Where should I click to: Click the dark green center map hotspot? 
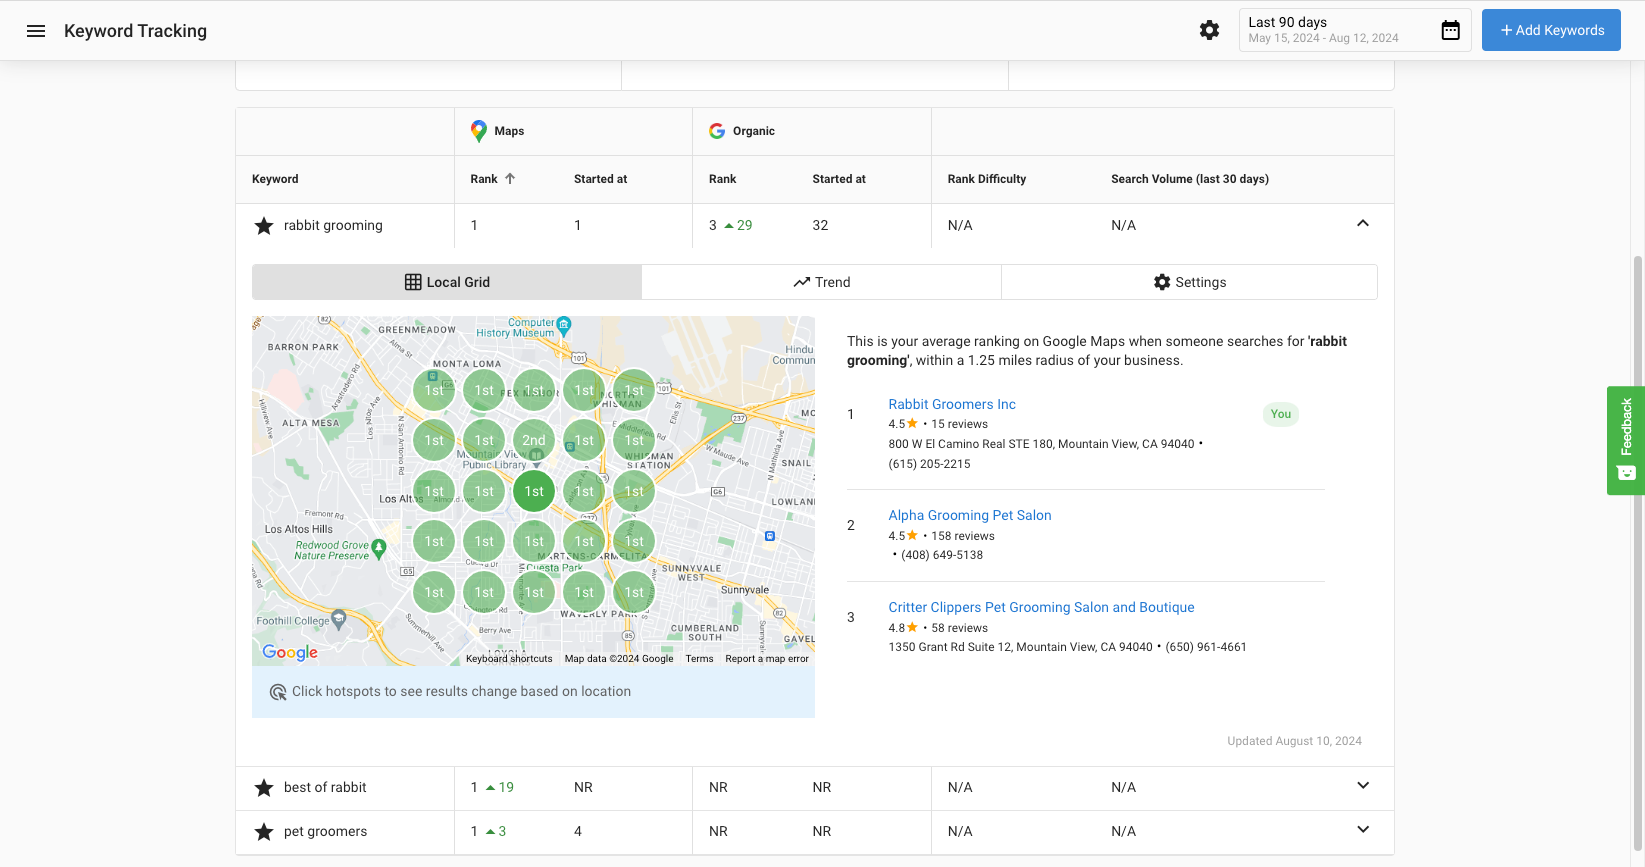534,491
